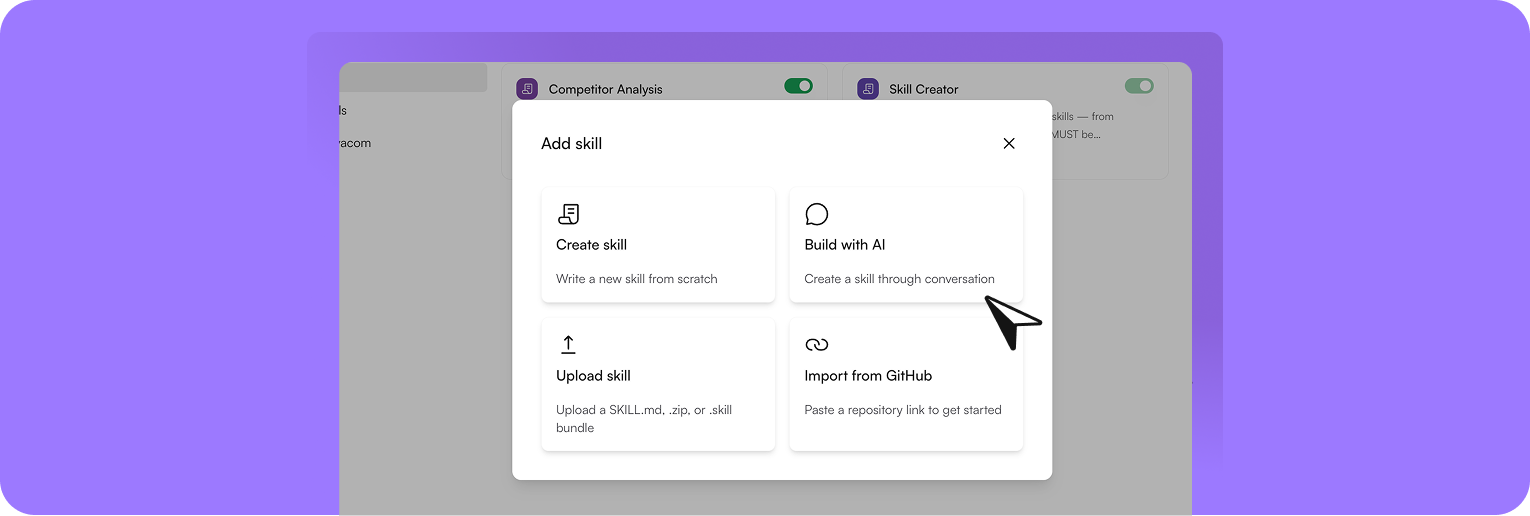Toggle the Competitor Analysis skill switch
The width and height of the screenshot is (1530, 516).
coord(798,86)
